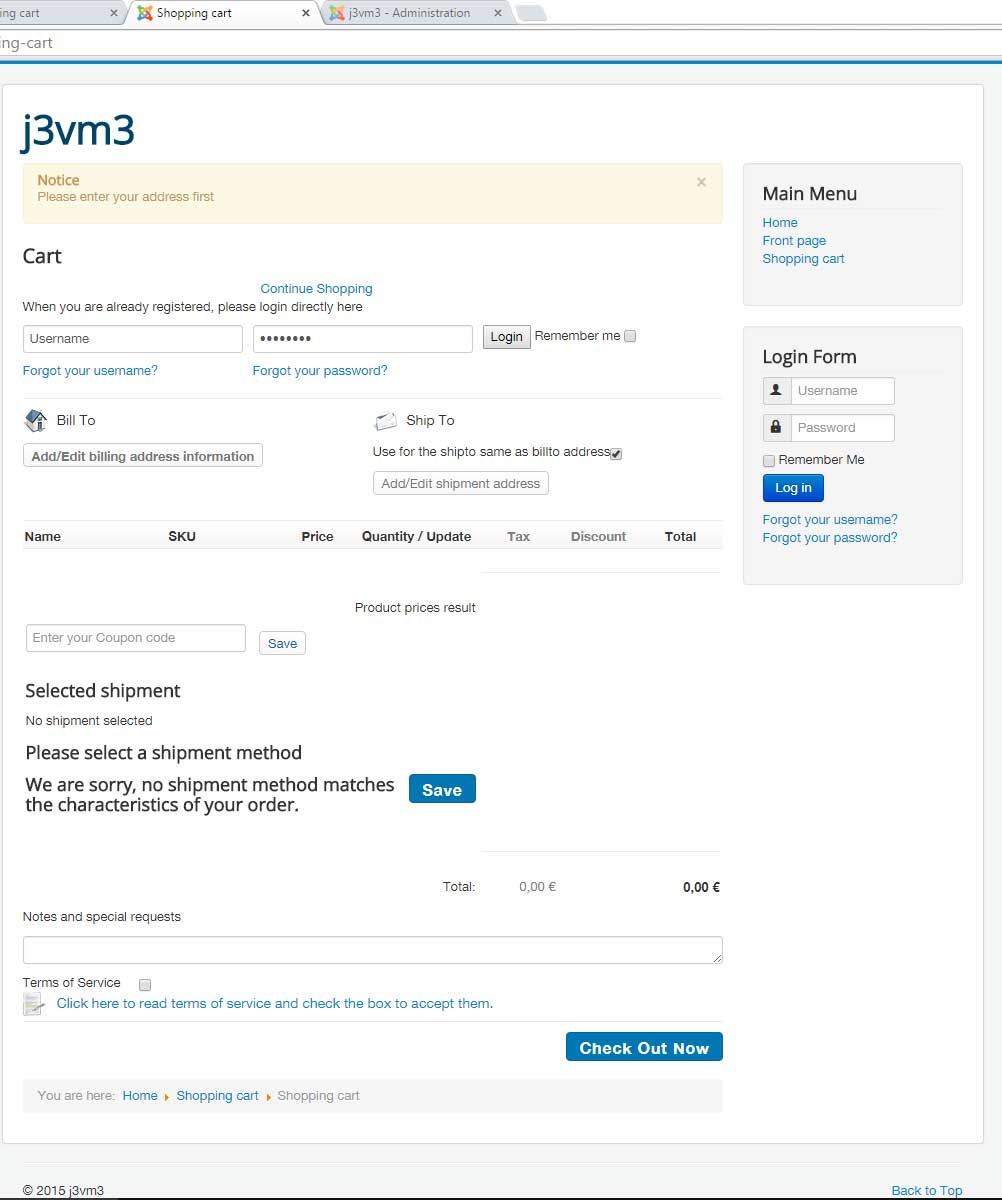Image resolution: width=1002 pixels, height=1200 pixels.
Task: Click the new tab button
Action: (531, 13)
